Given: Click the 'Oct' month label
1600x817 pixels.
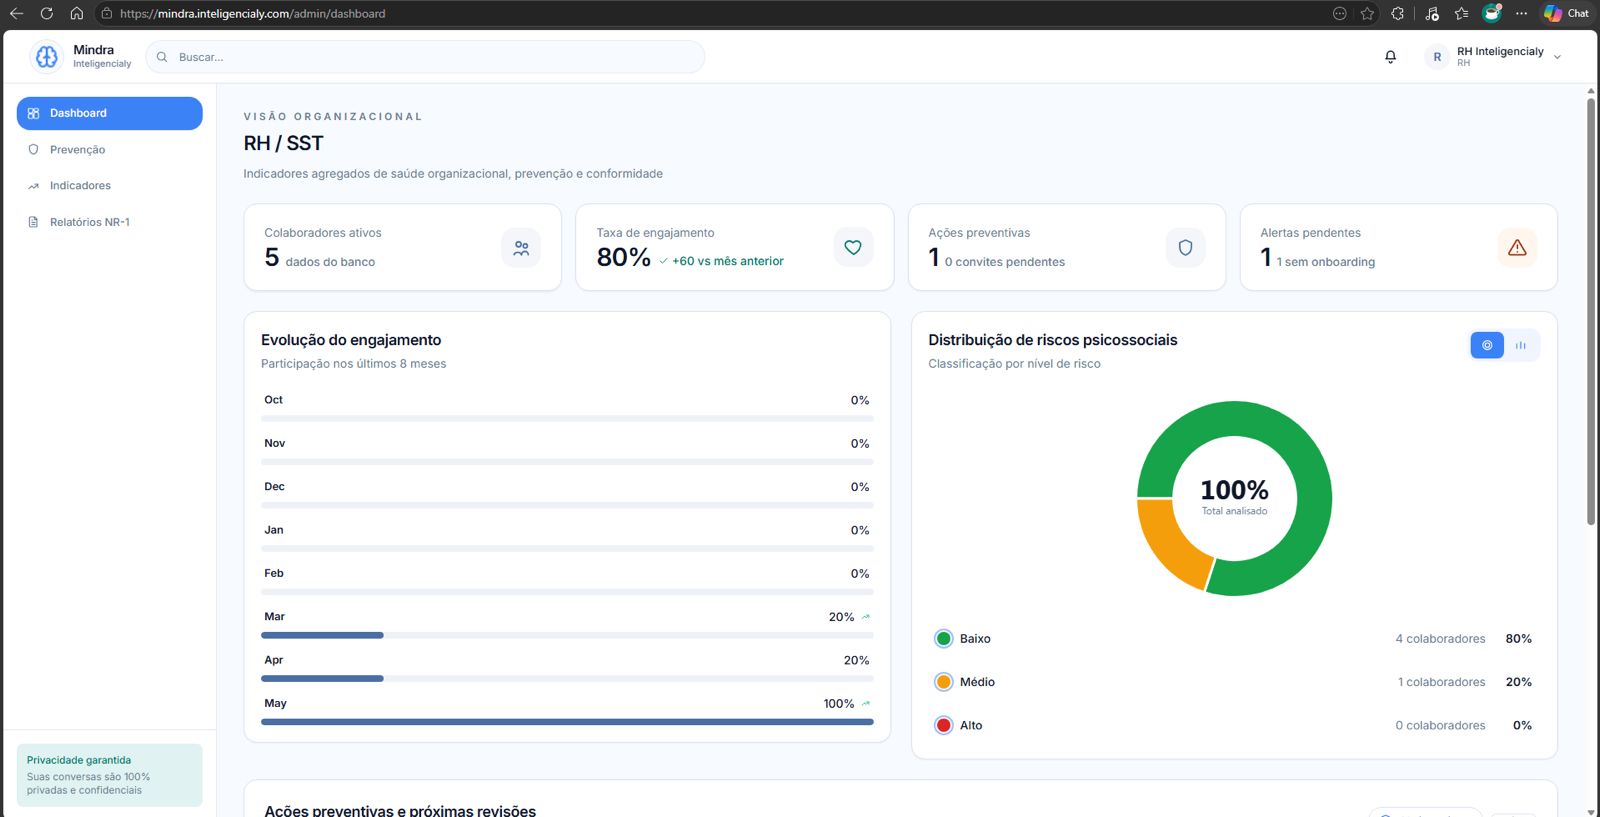Looking at the screenshot, I should (x=273, y=400).
